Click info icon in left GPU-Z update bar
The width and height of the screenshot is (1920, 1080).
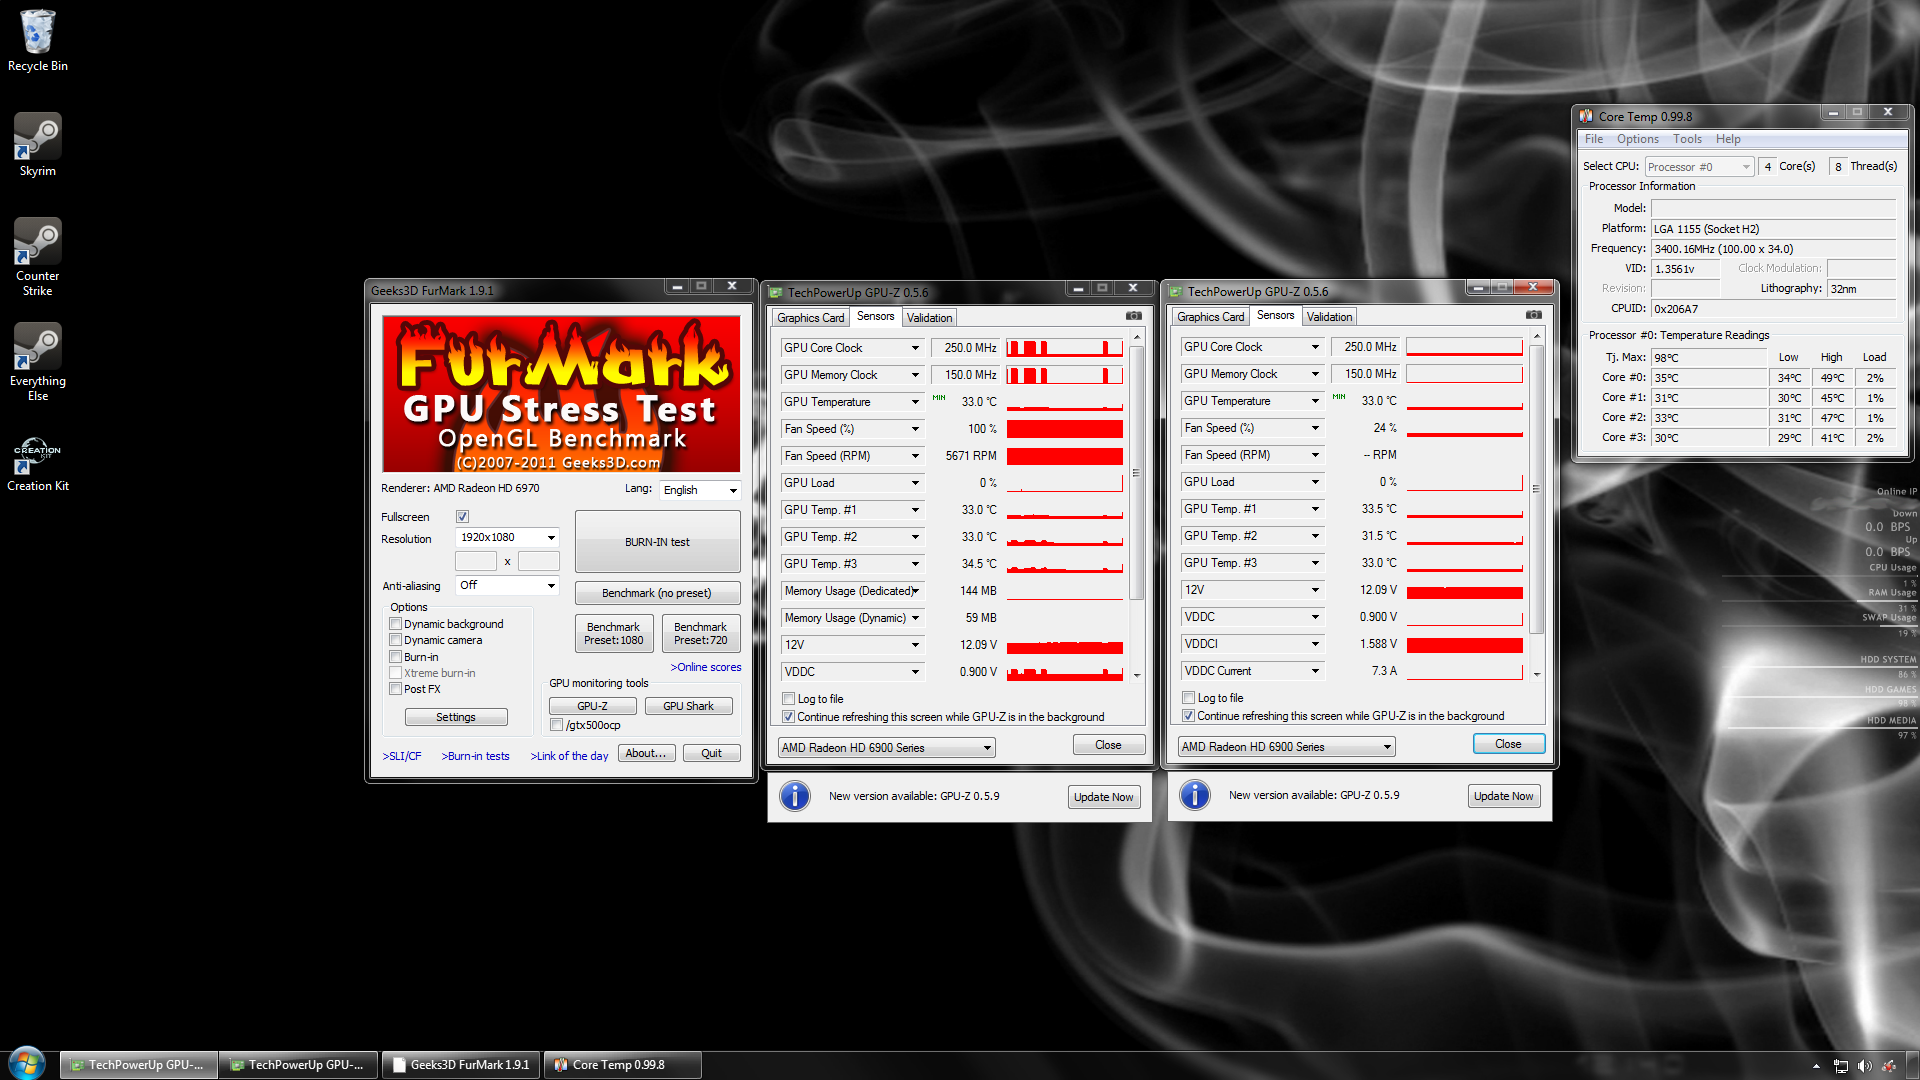pyautogui.click(x=795, y=796)
